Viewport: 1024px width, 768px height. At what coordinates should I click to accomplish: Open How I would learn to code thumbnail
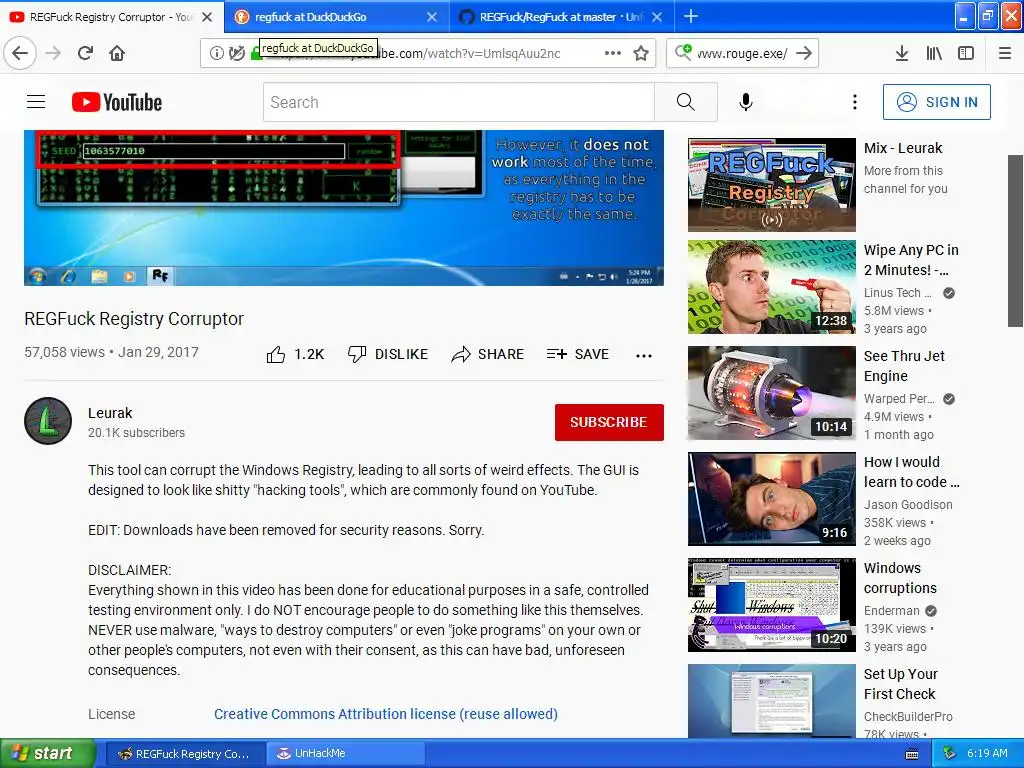pos(771,499)
